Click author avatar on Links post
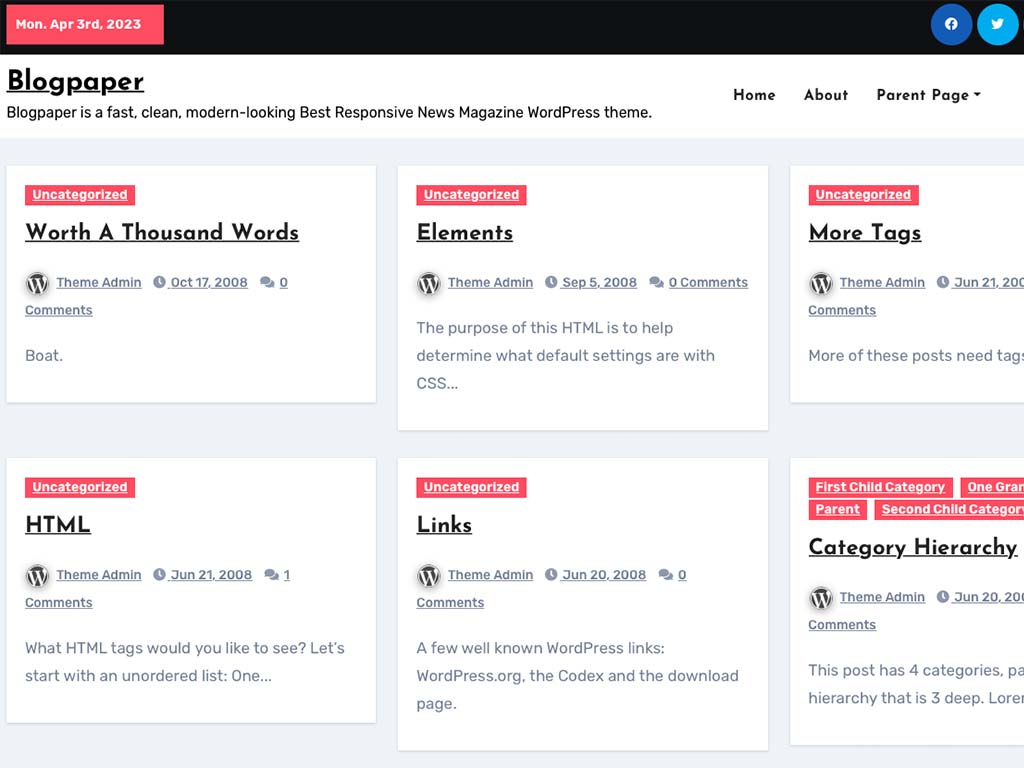 click(429, 575)
